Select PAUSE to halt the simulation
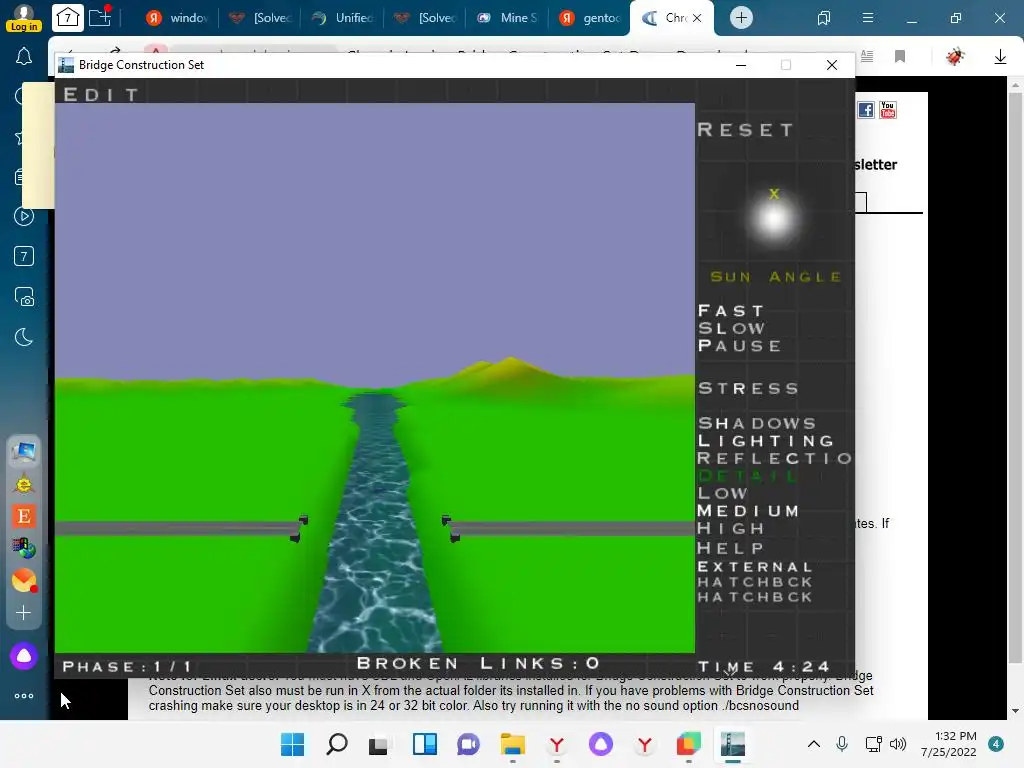 point(739,345)
